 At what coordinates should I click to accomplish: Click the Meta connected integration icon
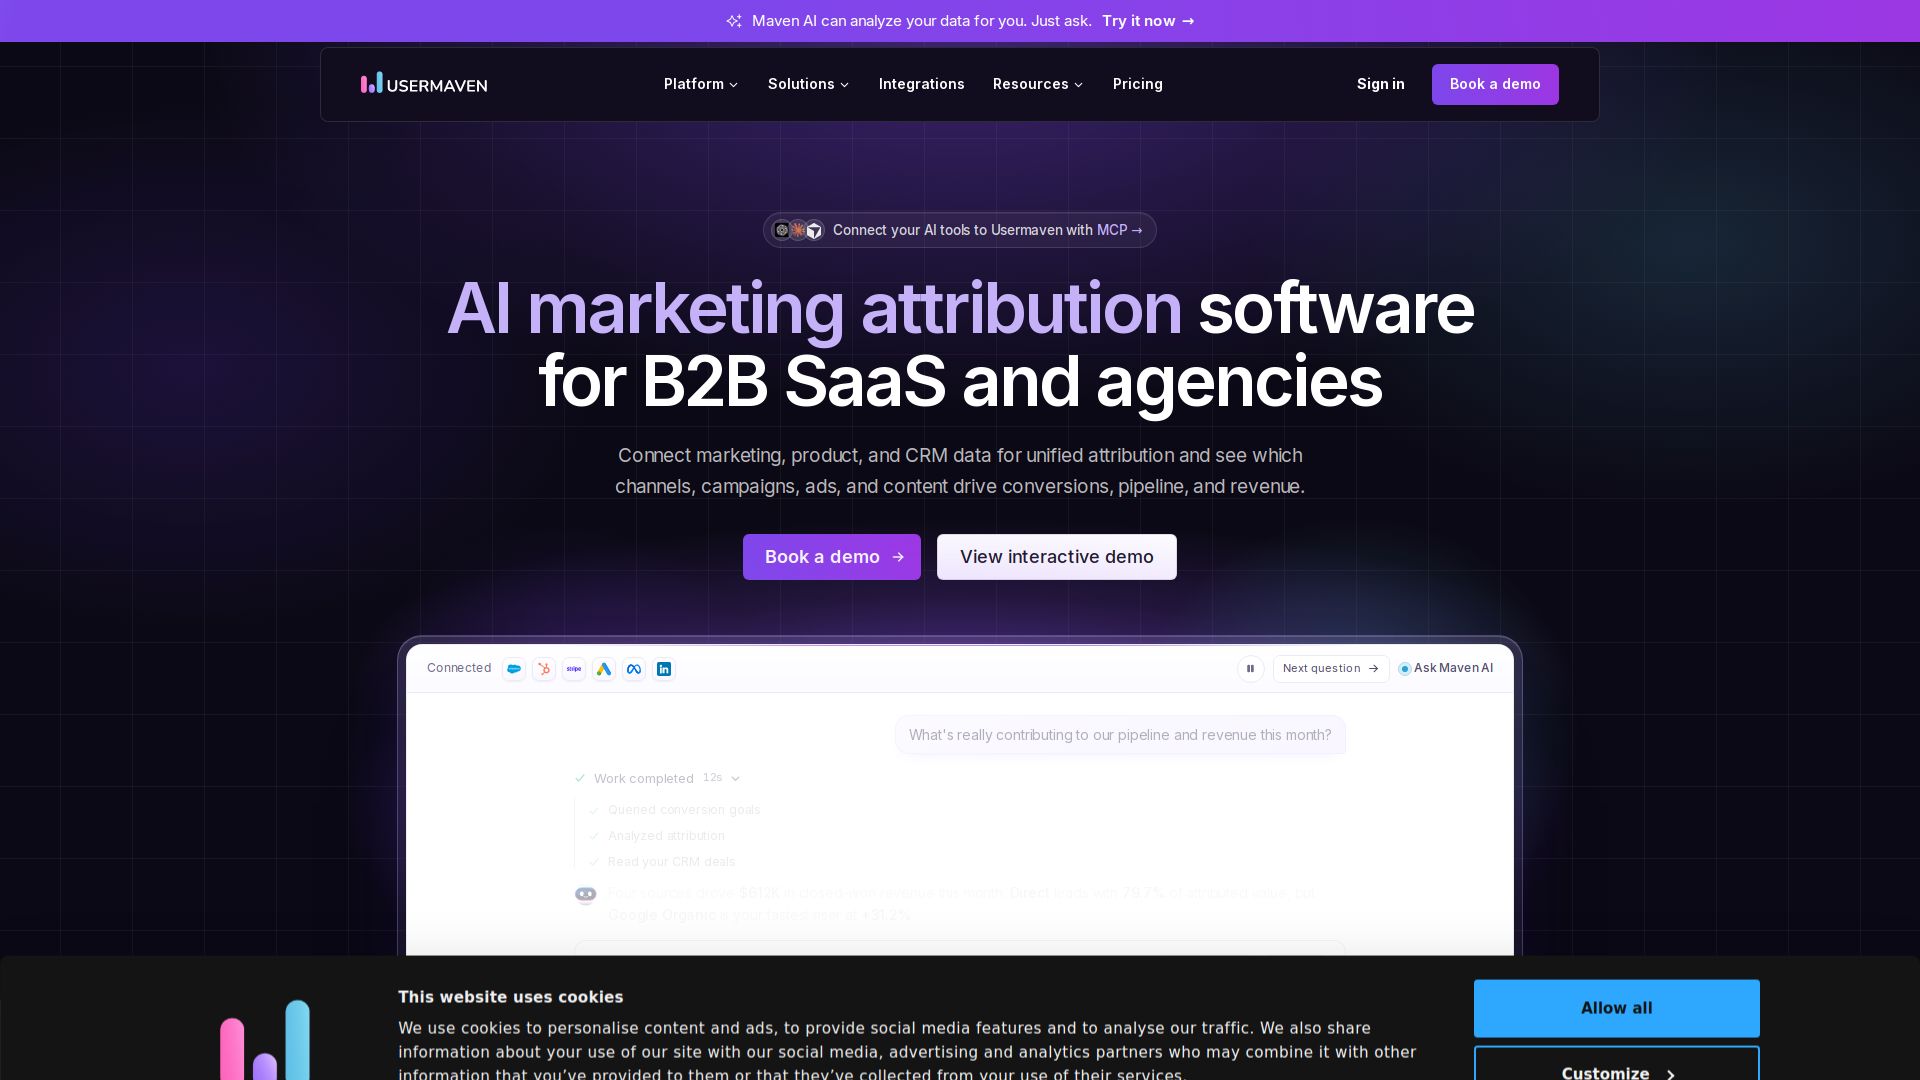click(634, 669)
